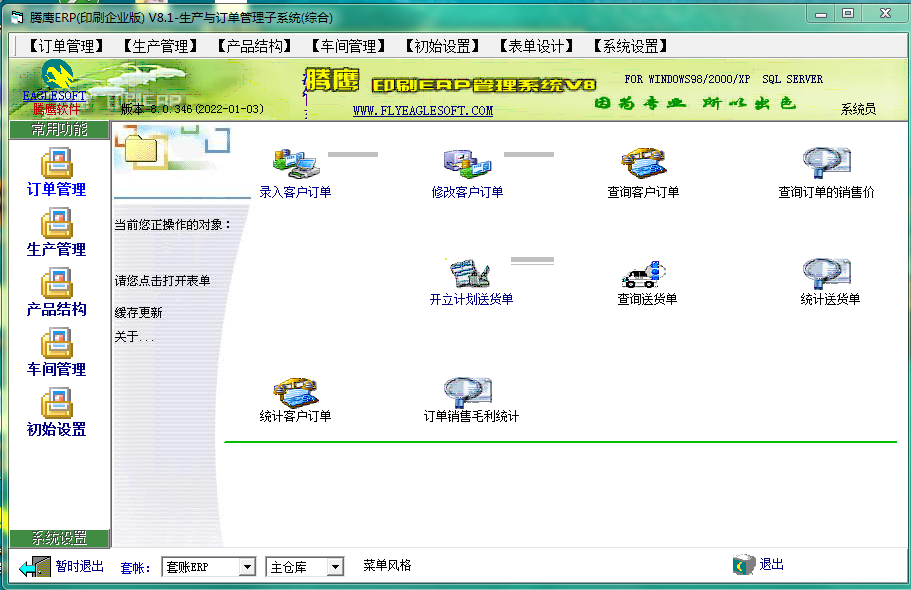The image size is (911, 590).
Task: Click 缓存更新 in the info panel
Action: [138, 313]
